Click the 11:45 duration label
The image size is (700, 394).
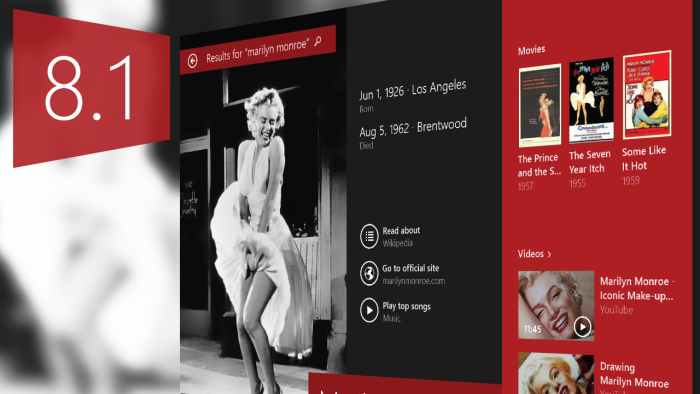532,330
